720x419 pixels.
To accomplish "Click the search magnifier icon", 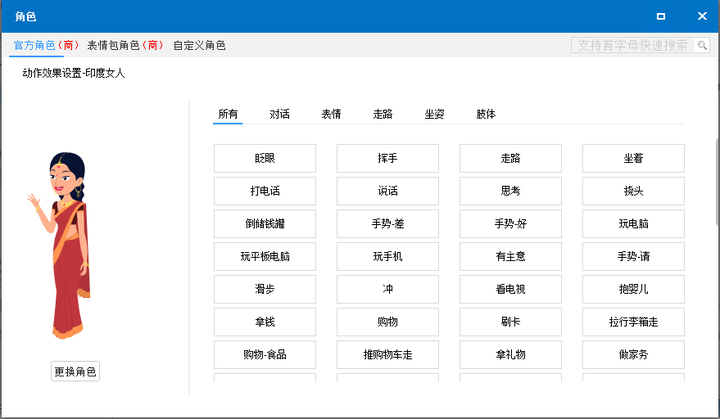I will point(702,45).
